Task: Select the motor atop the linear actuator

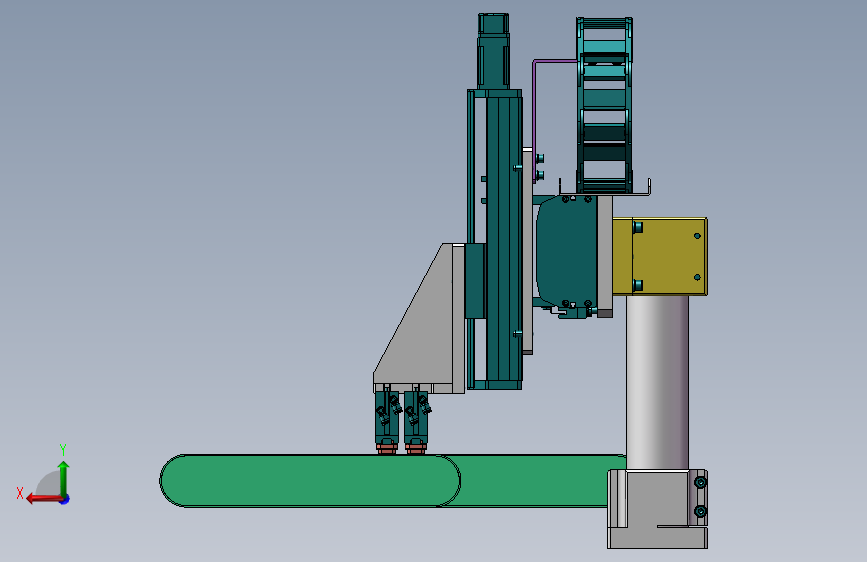Action: tap(493, 51)
